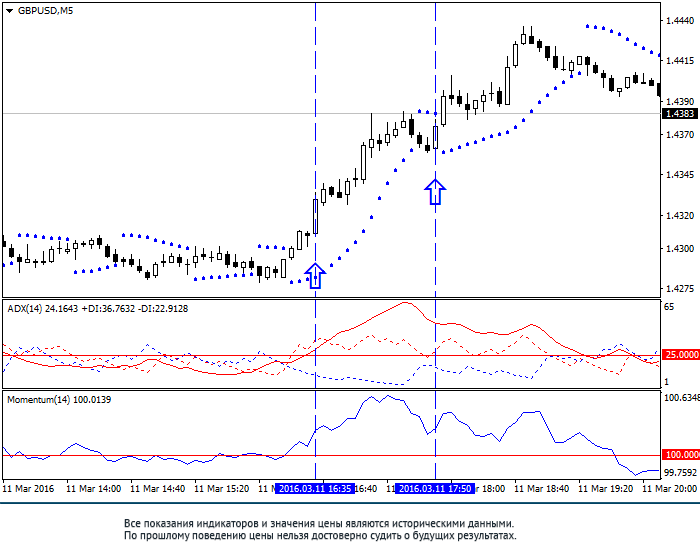Click the 1.4383 current price tag

(680, 113)
